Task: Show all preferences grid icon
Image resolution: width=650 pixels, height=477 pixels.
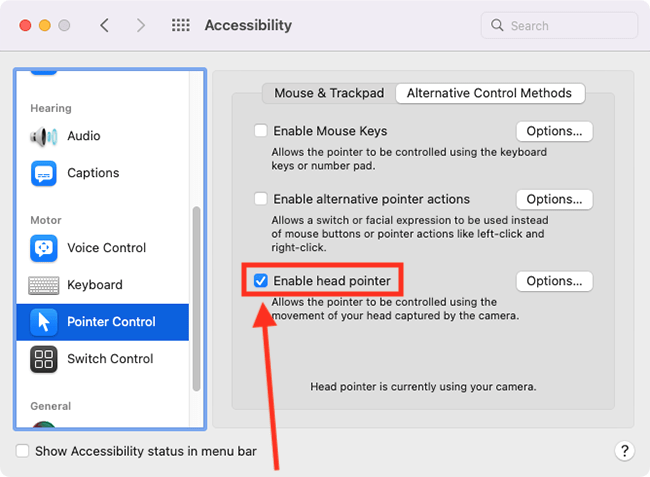Action: pyautogui.click(x=181, y=25)
